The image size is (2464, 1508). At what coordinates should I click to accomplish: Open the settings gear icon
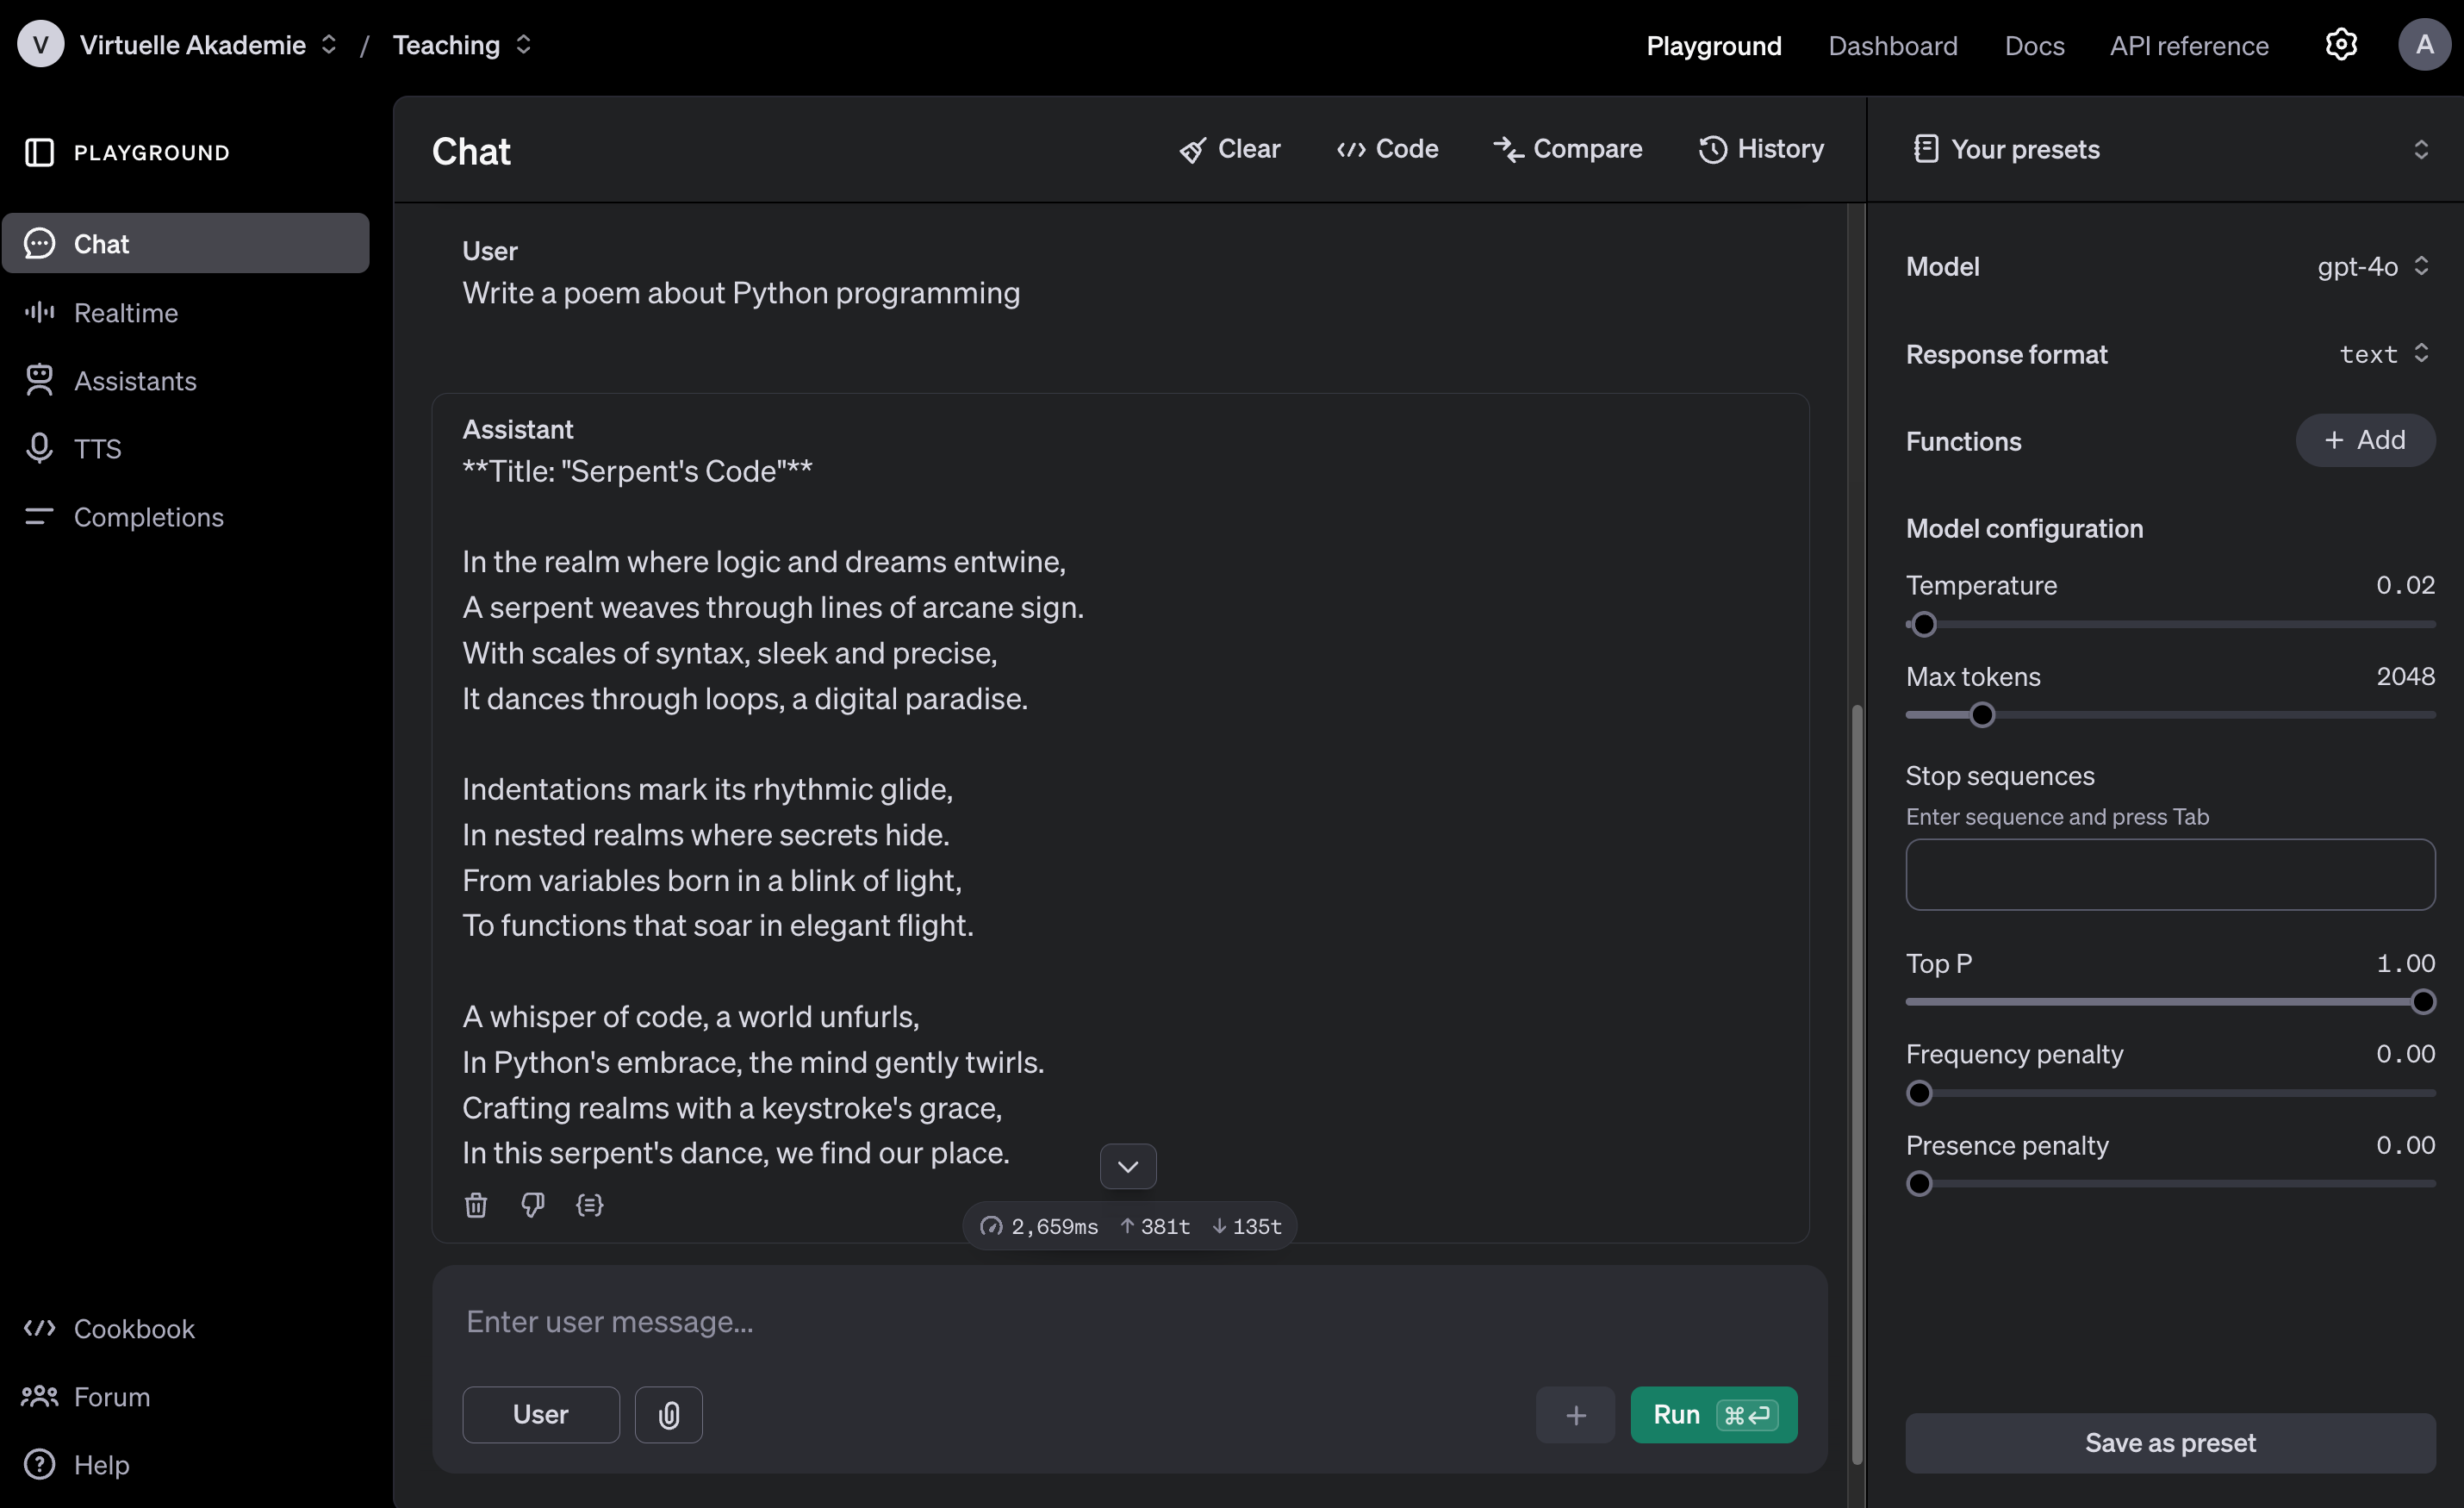click(2341, 45)
